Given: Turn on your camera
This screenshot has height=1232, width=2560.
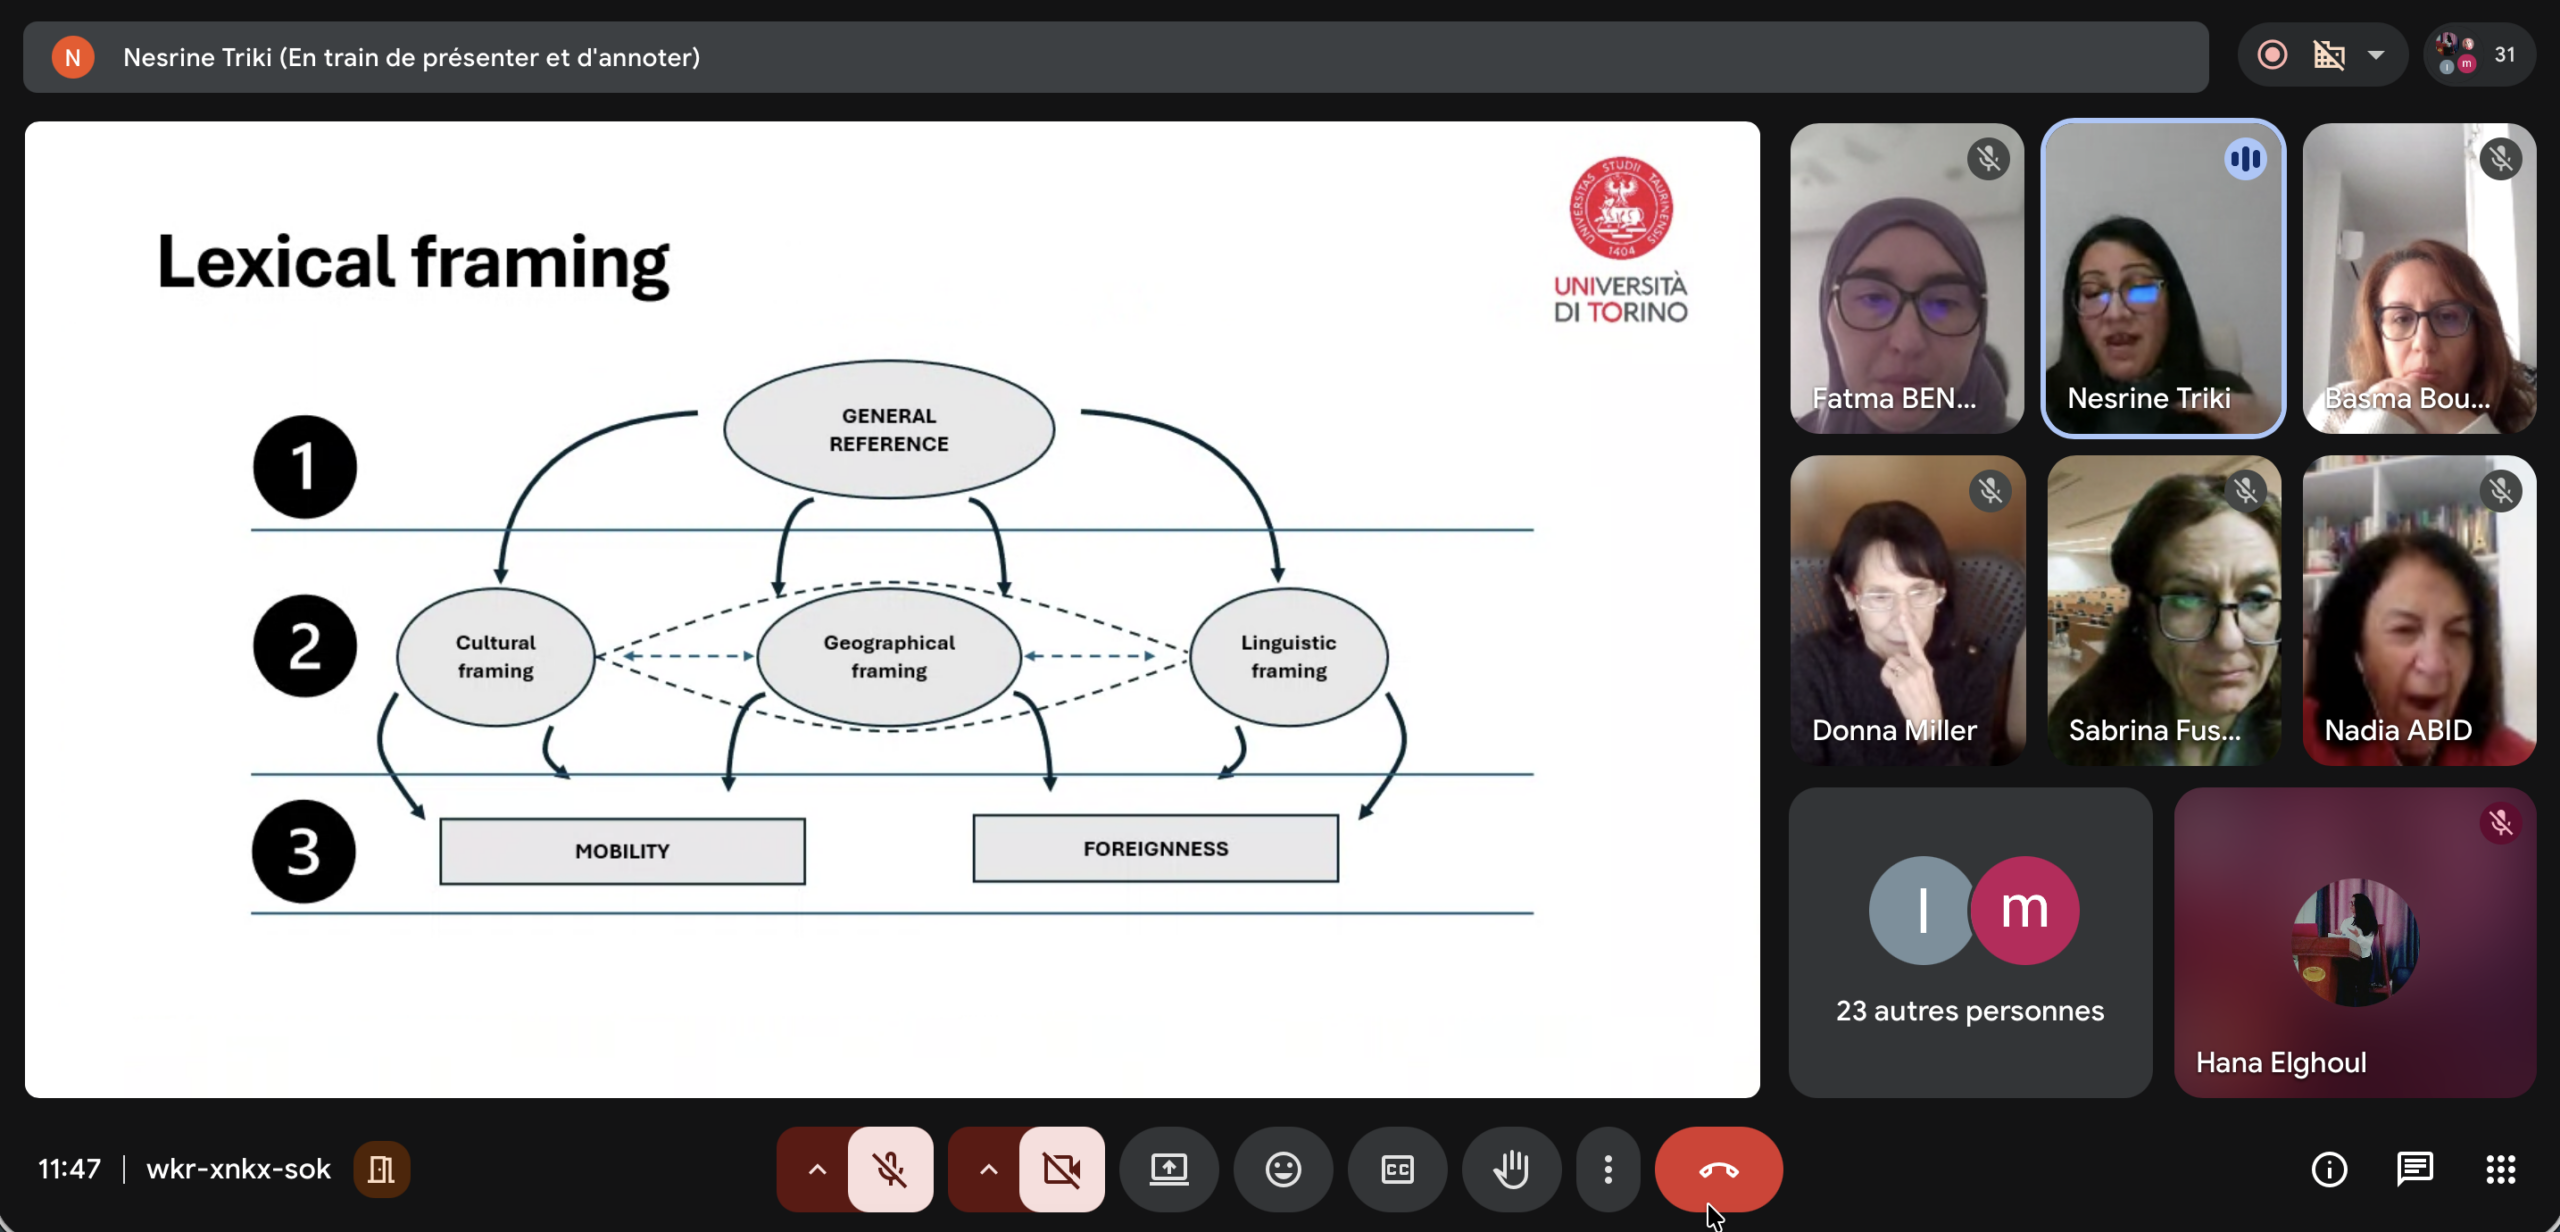Looking at the screenshot, I should coord(1061,1169).
